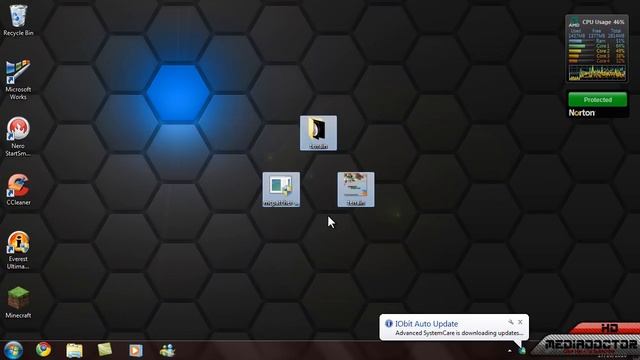Click the Norton Protected status button
Screen dimensions: 640x360
pyautogui.click(x=598, y=100)
